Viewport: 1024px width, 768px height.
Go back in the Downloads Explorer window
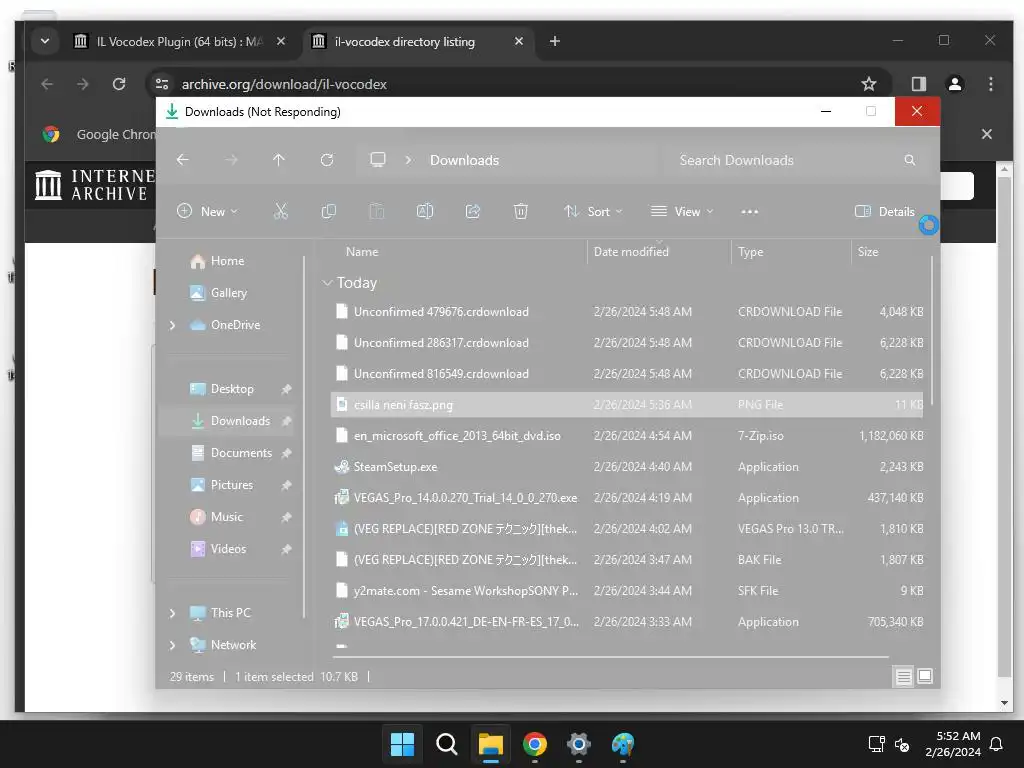[183, 160]
